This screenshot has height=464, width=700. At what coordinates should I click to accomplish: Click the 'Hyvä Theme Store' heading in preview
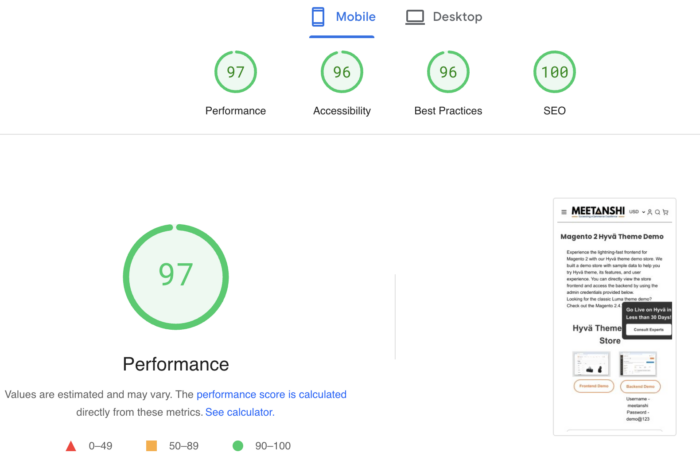597,334
